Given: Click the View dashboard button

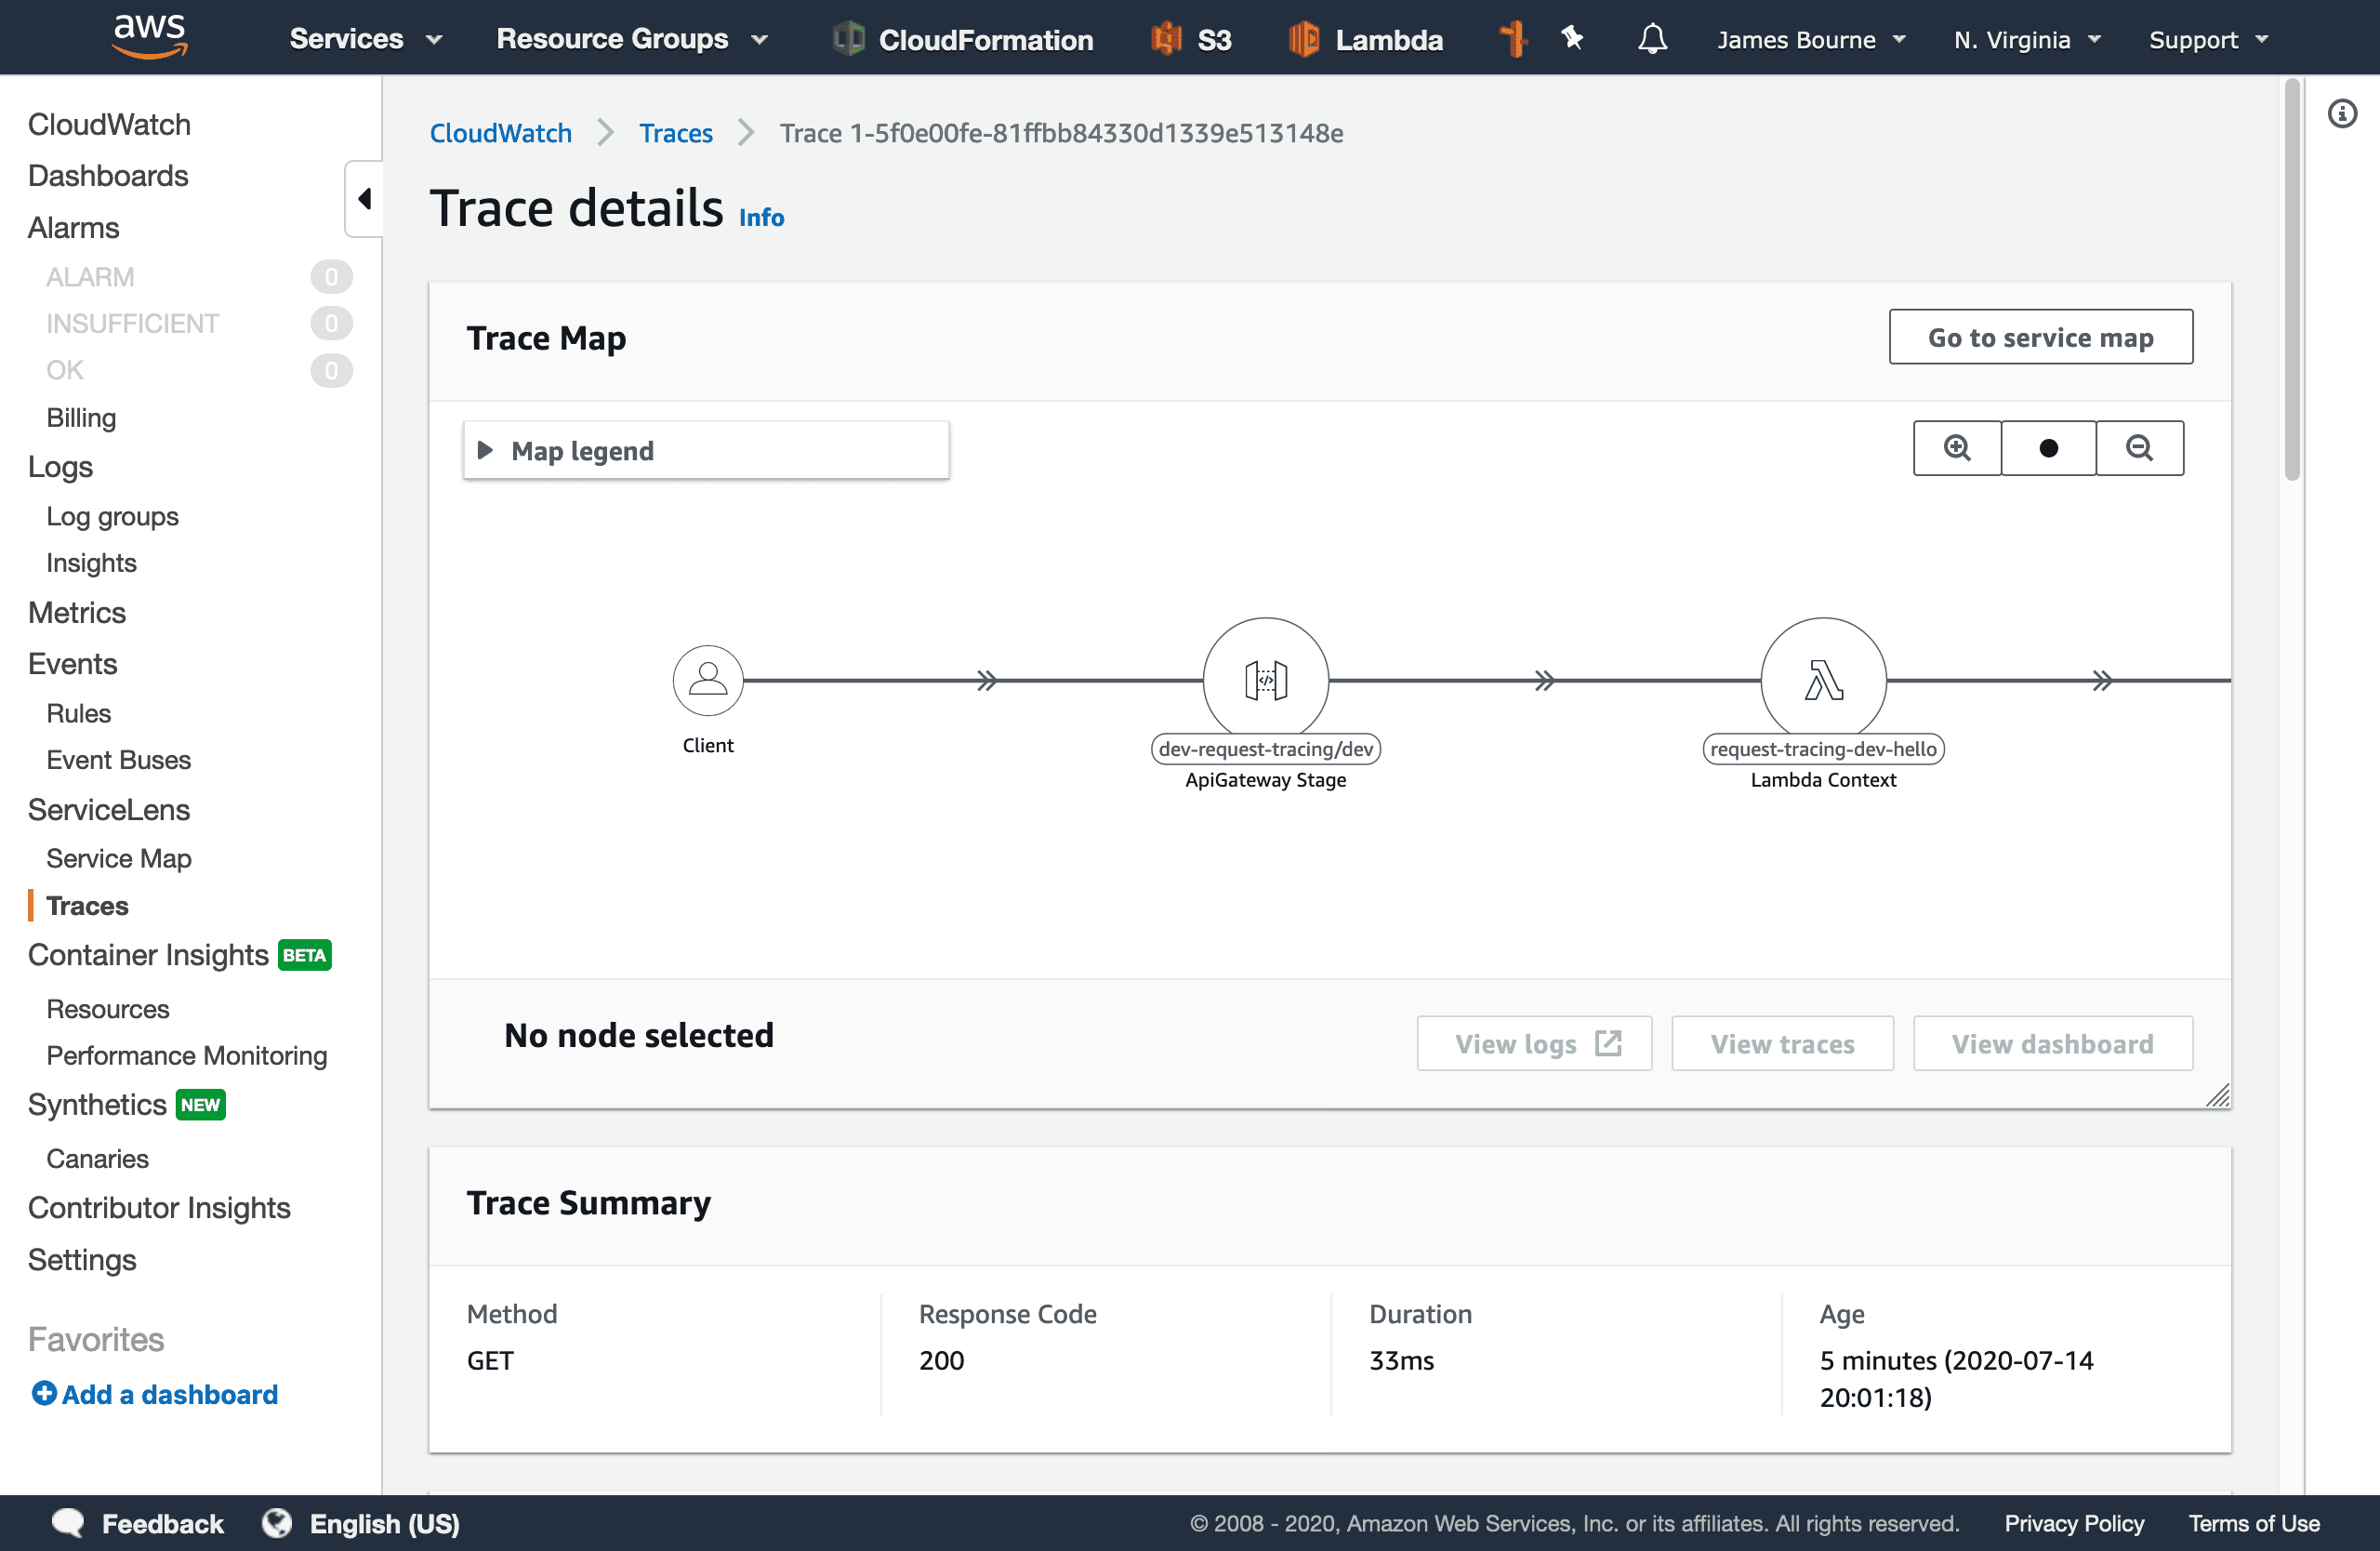Looking at the screenshot, I should 2053,1043.
